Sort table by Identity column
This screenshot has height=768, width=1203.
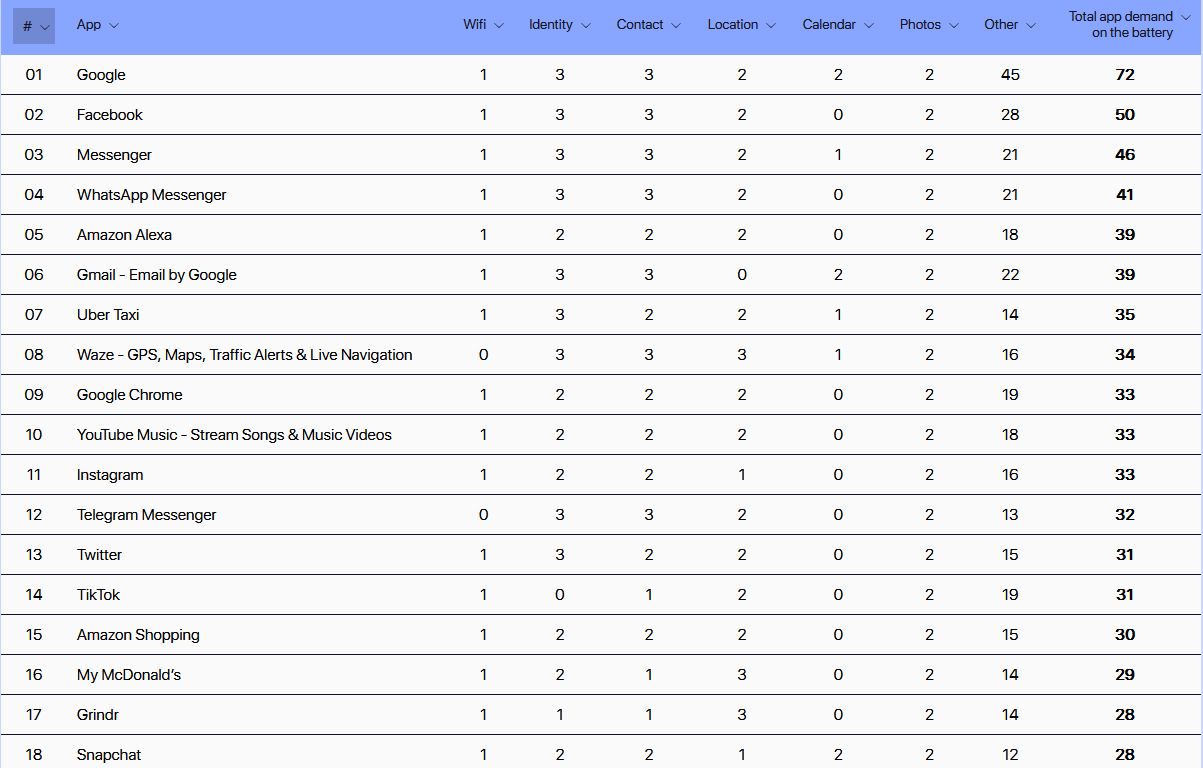[559, 25]
